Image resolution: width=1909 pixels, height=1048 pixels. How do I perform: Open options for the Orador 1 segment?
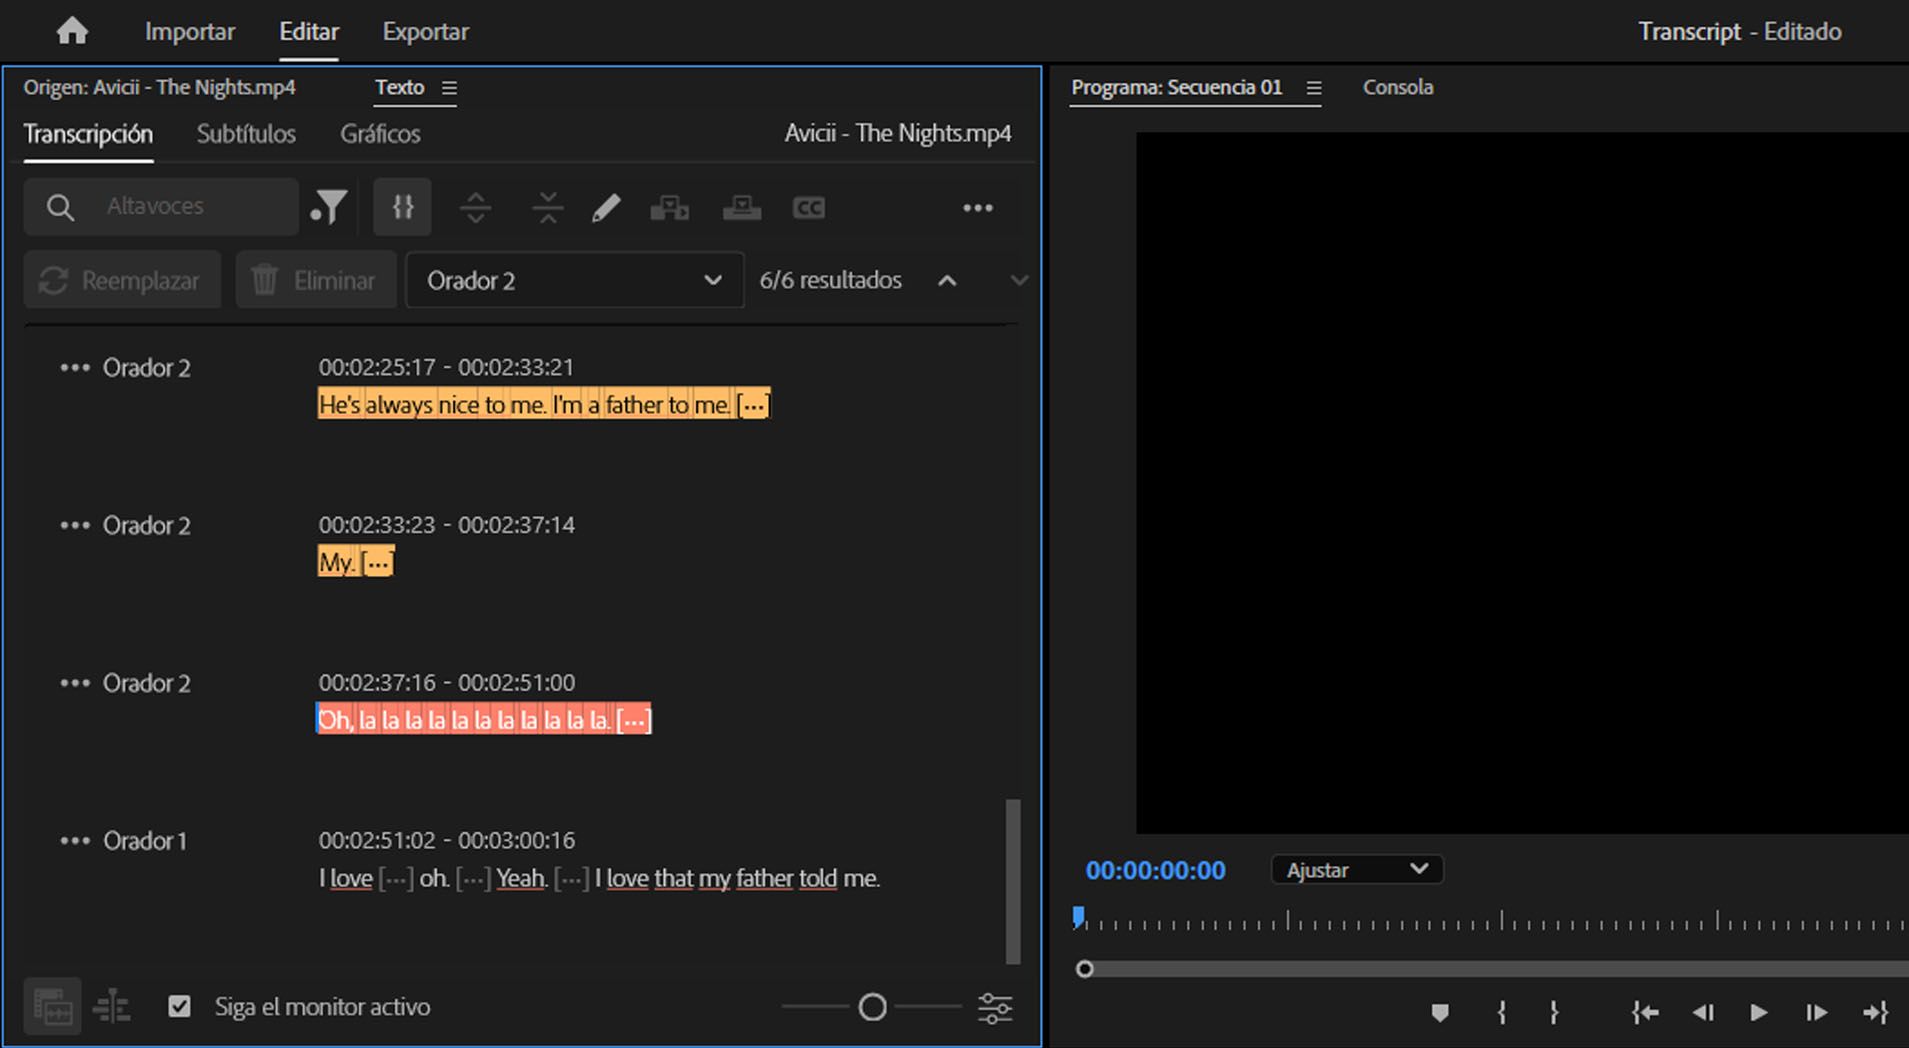pos(75,841)
